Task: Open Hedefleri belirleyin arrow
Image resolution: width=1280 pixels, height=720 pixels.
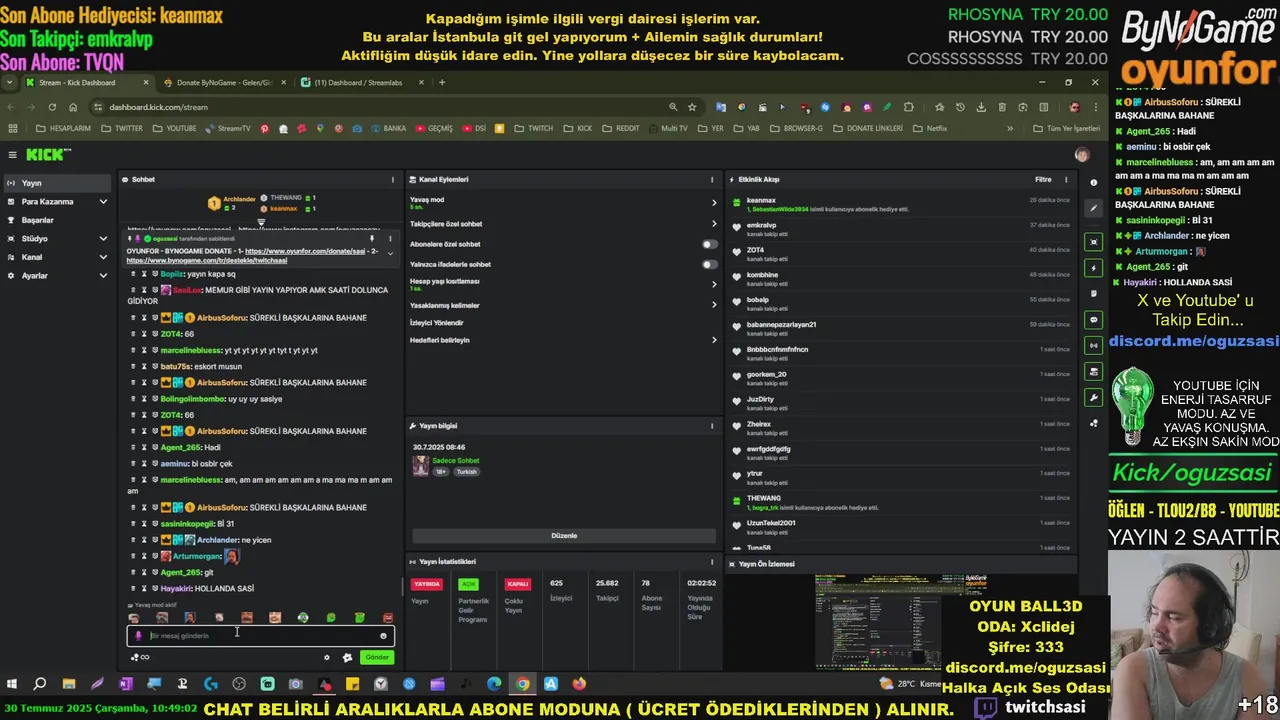Action: 714,340
